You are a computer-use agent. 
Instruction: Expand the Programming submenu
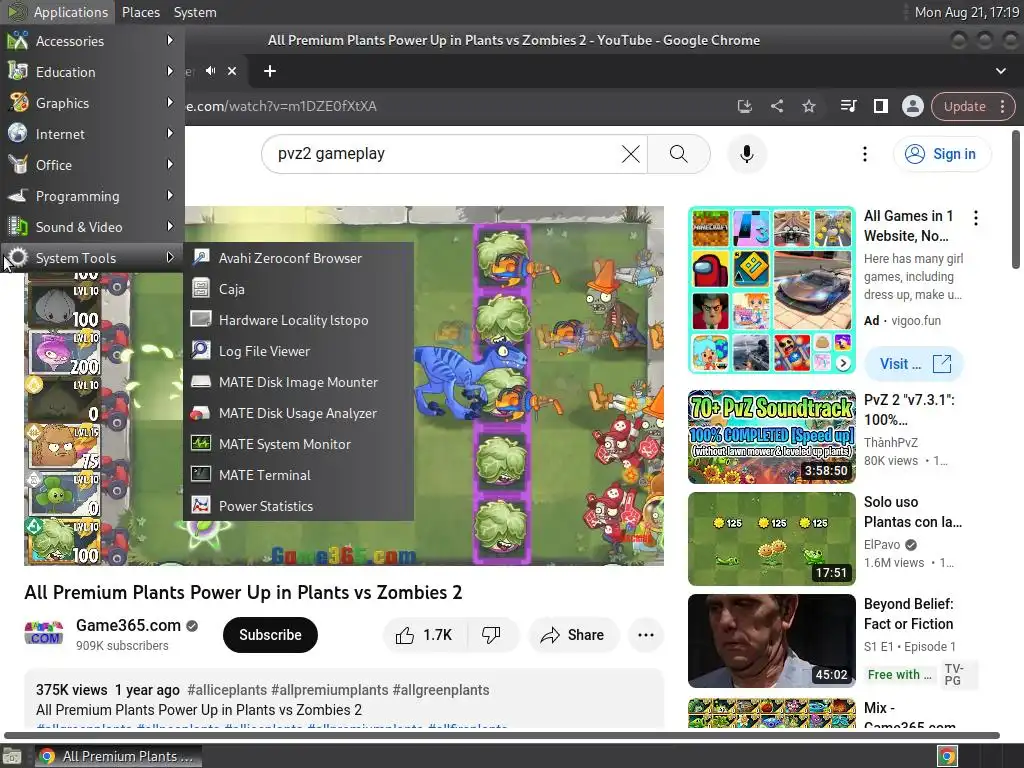(92, 196)
